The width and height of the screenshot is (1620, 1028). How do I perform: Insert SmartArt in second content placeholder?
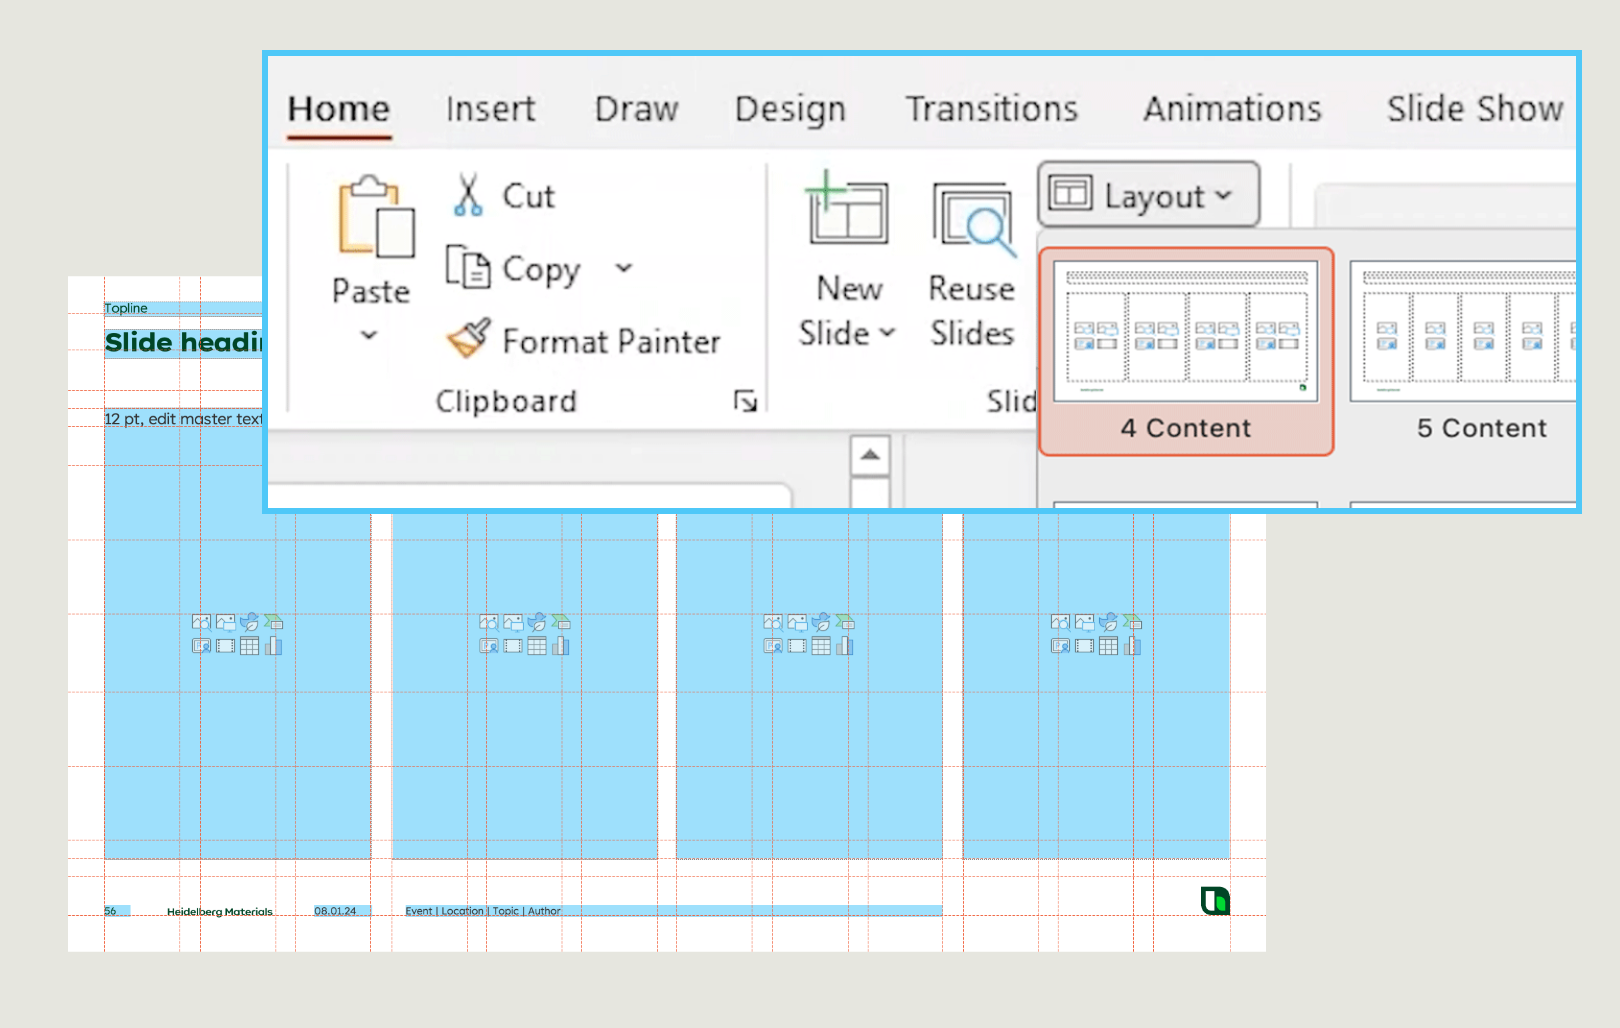[x=560, y=622]
